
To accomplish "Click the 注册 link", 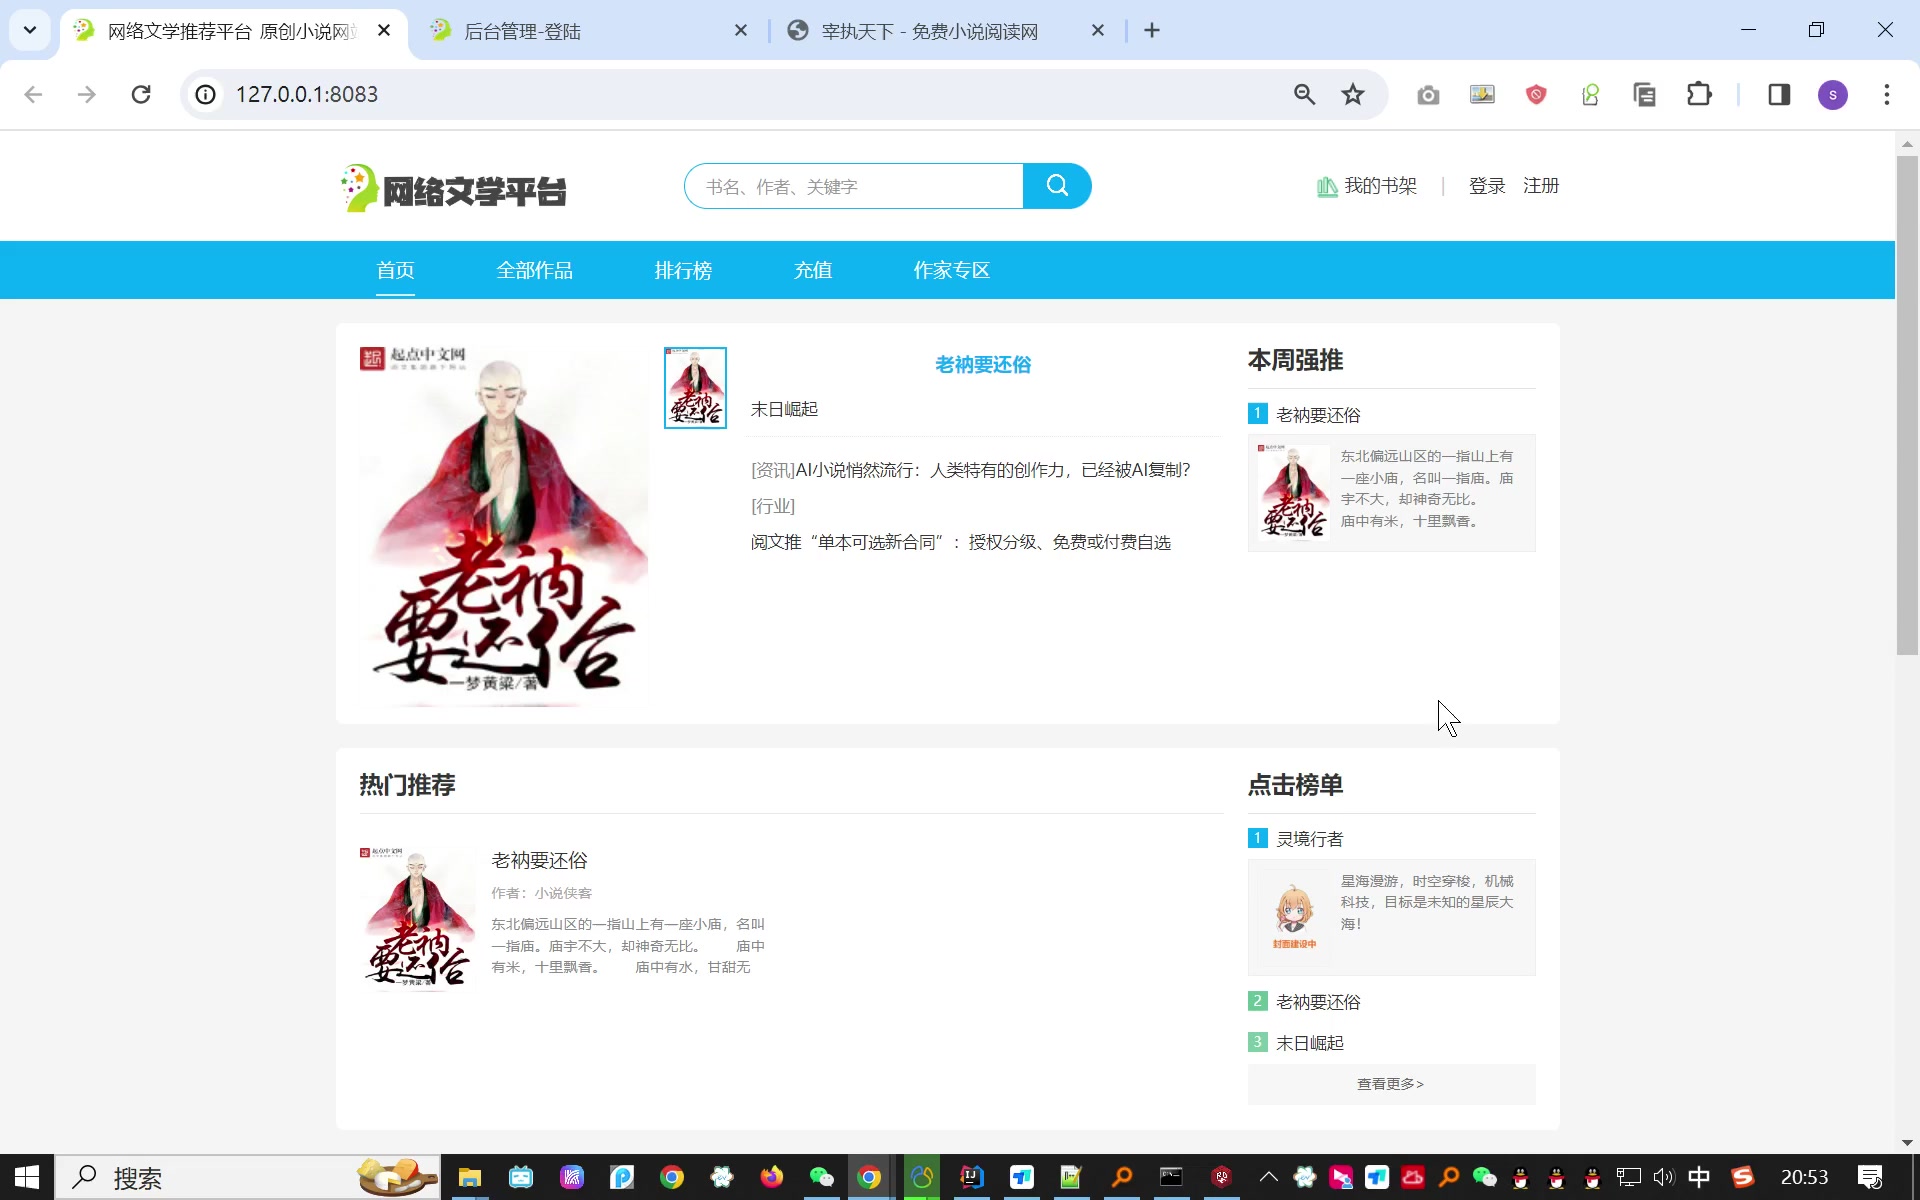I will pyautogui.click(x=1541, y=186).
